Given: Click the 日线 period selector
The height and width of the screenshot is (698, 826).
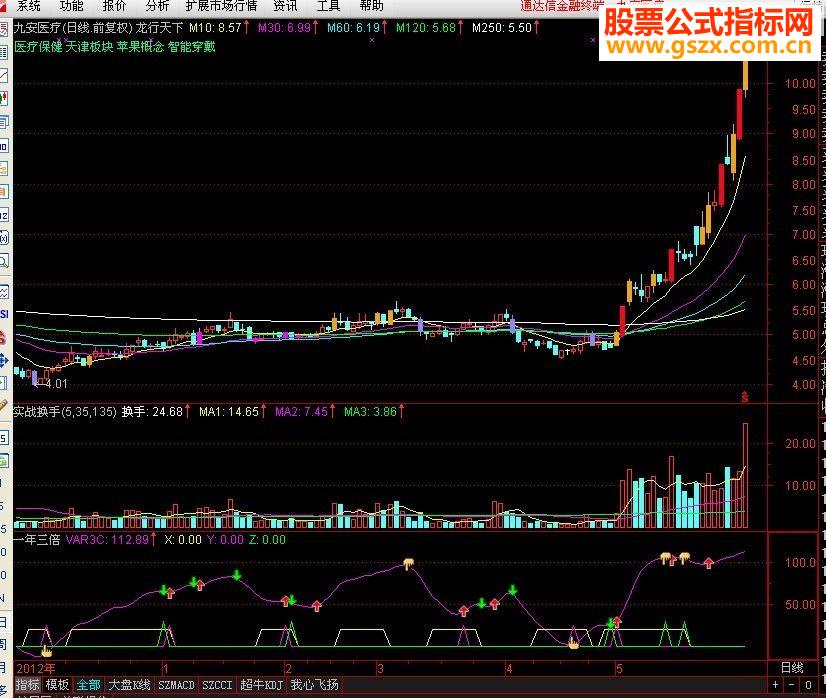Looking at the screenshot, I should click(x=792, y=668).
